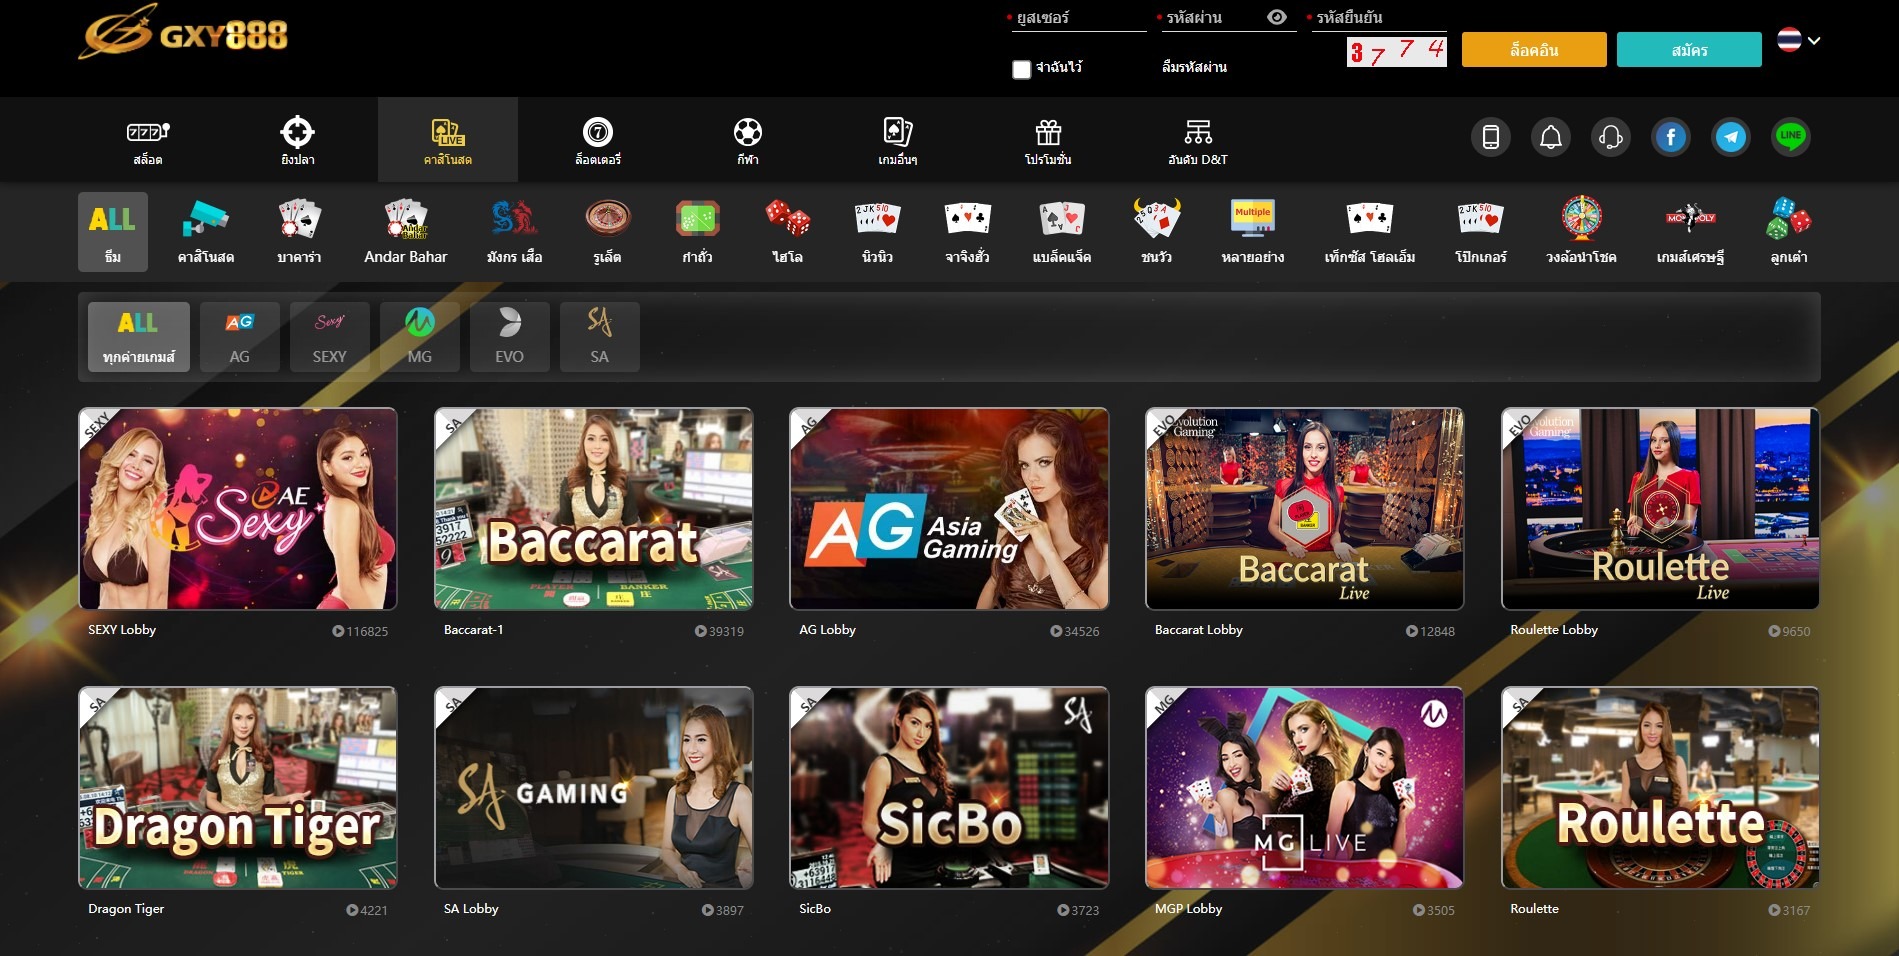Filter games by Roulette wheel icon (รูเล็ต)
This screenshot has height=956, width=1899.
608,232
